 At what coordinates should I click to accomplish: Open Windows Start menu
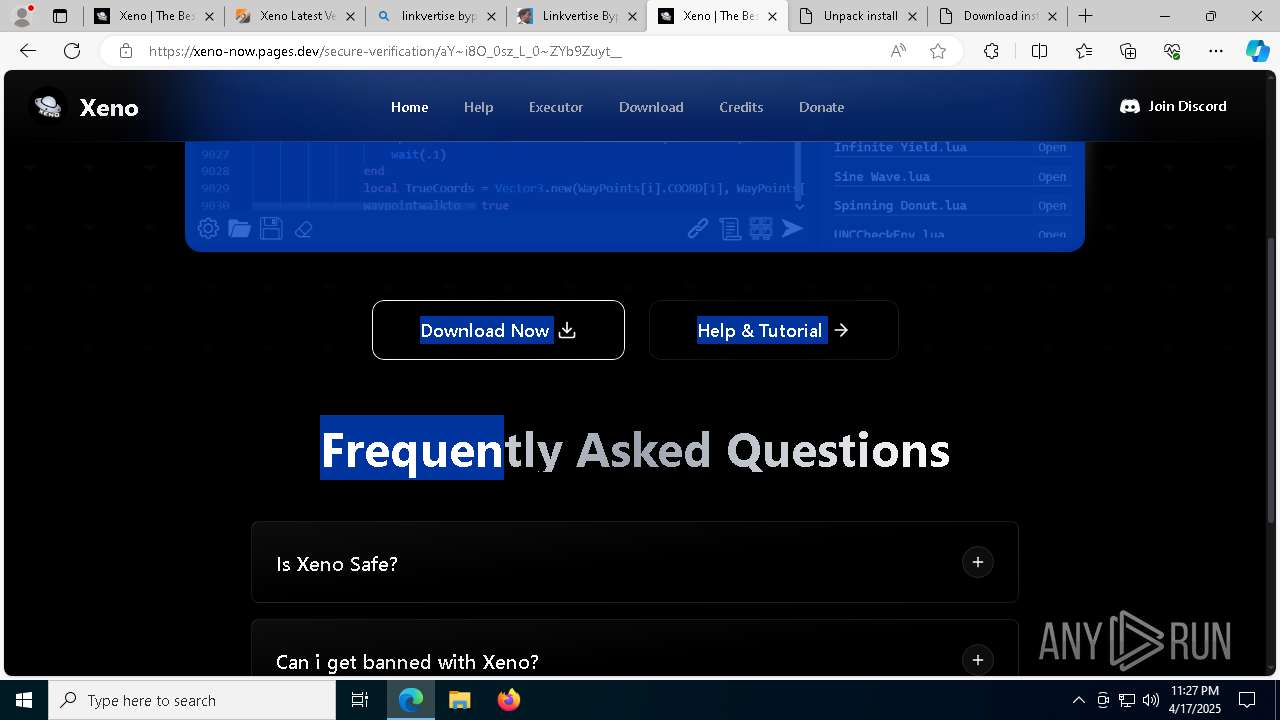(24, 700)
